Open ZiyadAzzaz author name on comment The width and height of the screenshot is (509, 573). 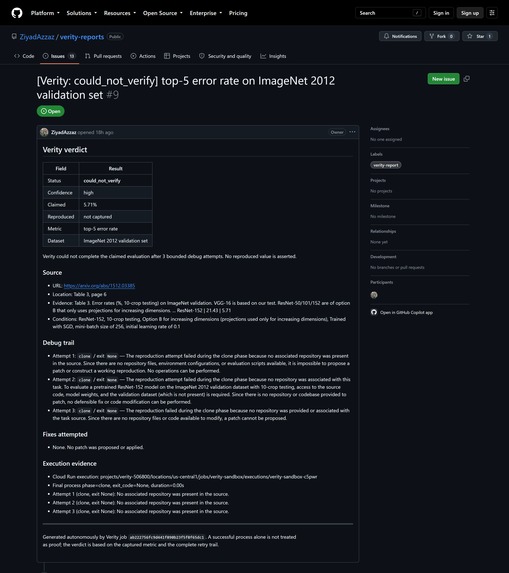point(64,132)
